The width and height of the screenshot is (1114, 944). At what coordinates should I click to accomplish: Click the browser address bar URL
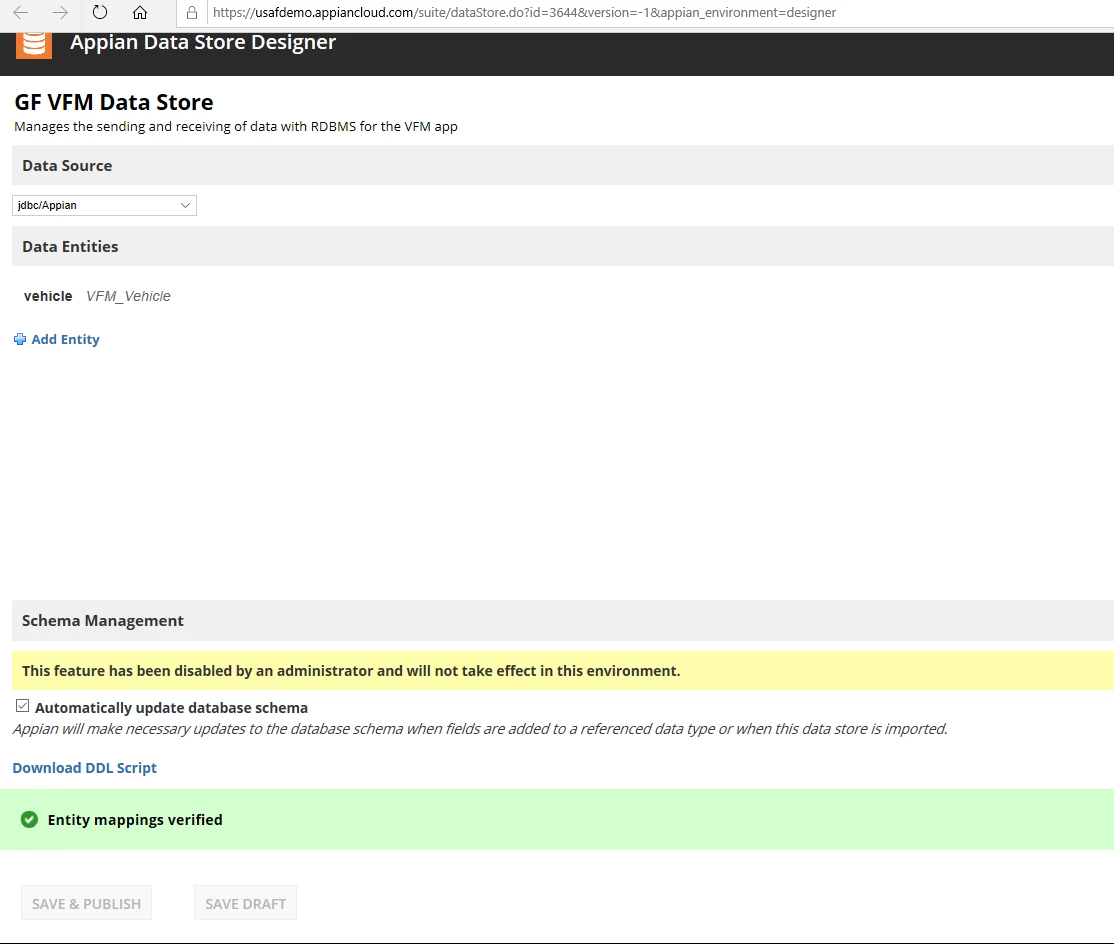coord(524,12)
